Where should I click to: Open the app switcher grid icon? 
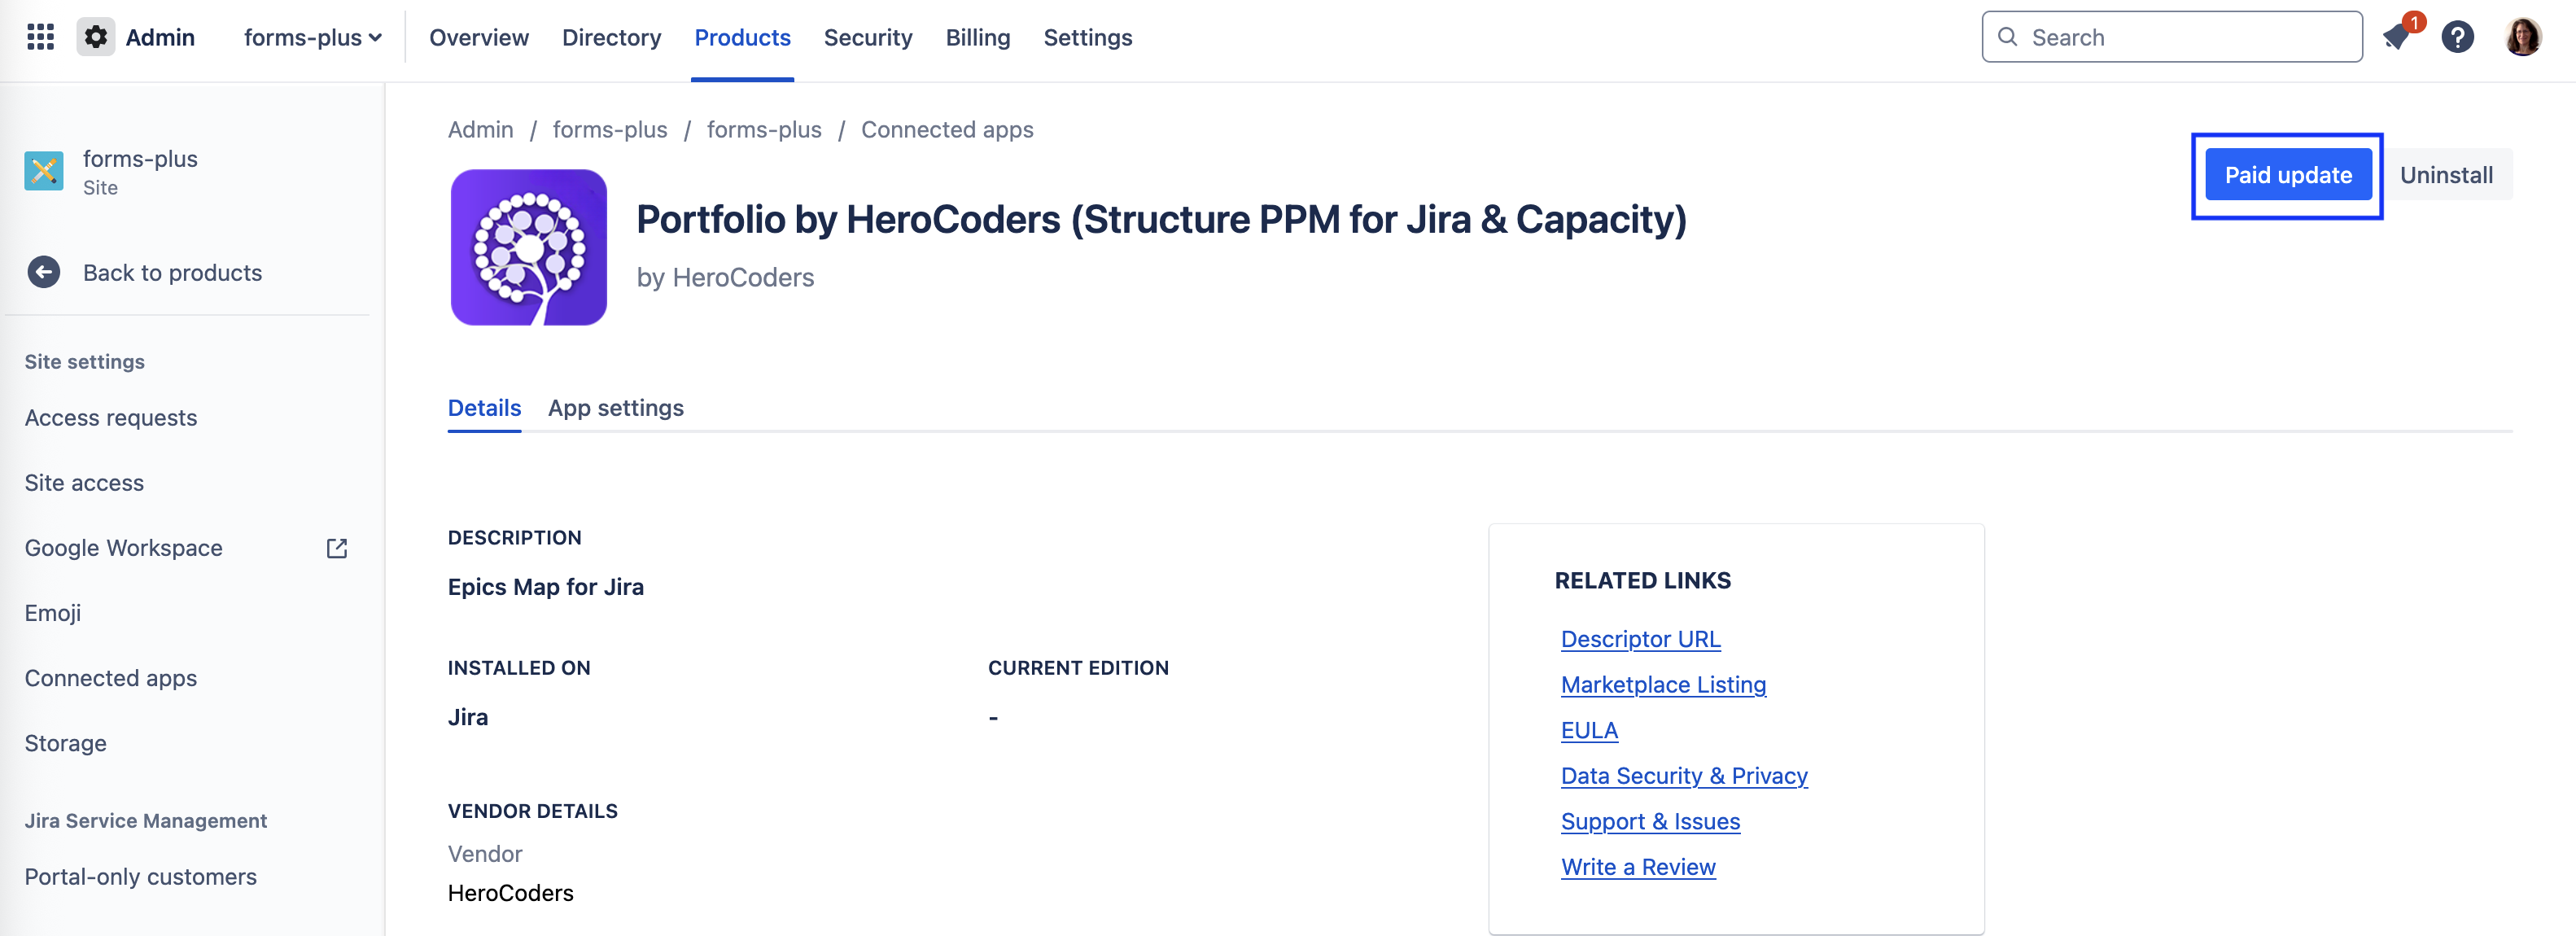click(40, 37)
